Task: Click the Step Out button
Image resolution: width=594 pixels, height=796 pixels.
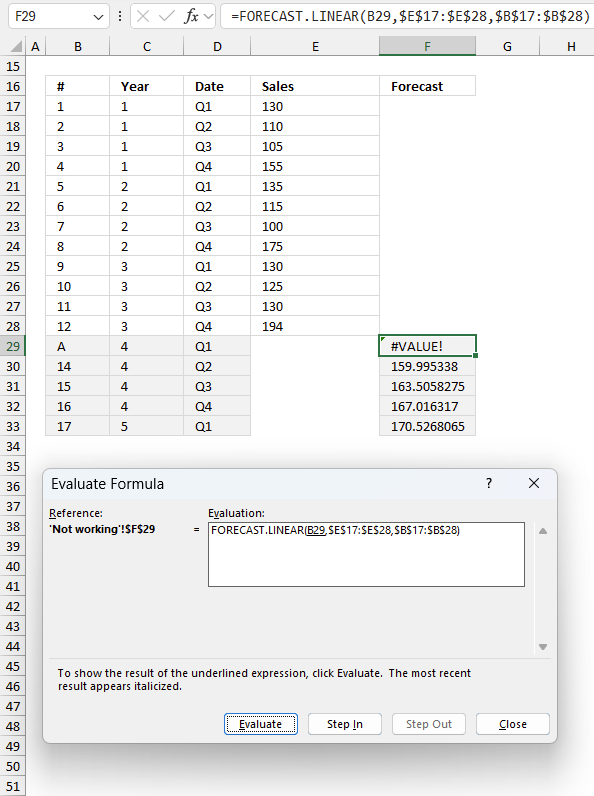Action: tap(428, 724)
